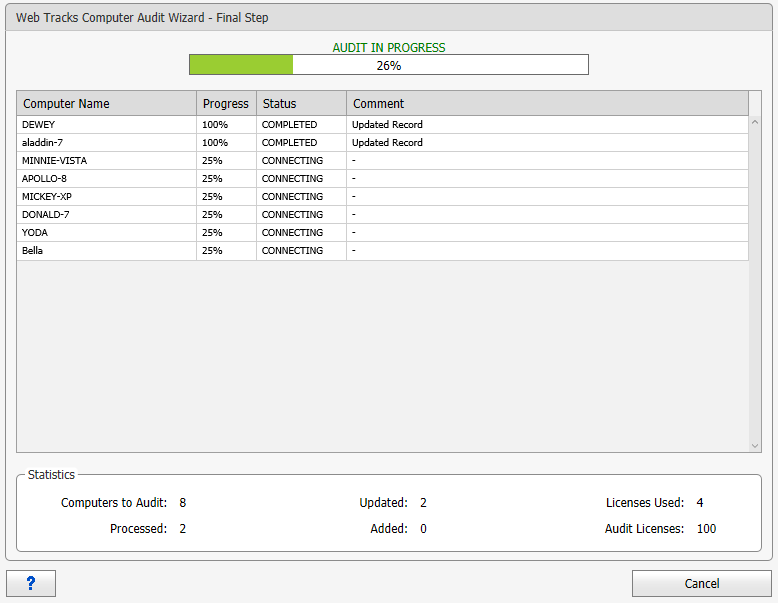Sort by Progress column header
This screenshot has width=778, height=603.
click(226, 103)
